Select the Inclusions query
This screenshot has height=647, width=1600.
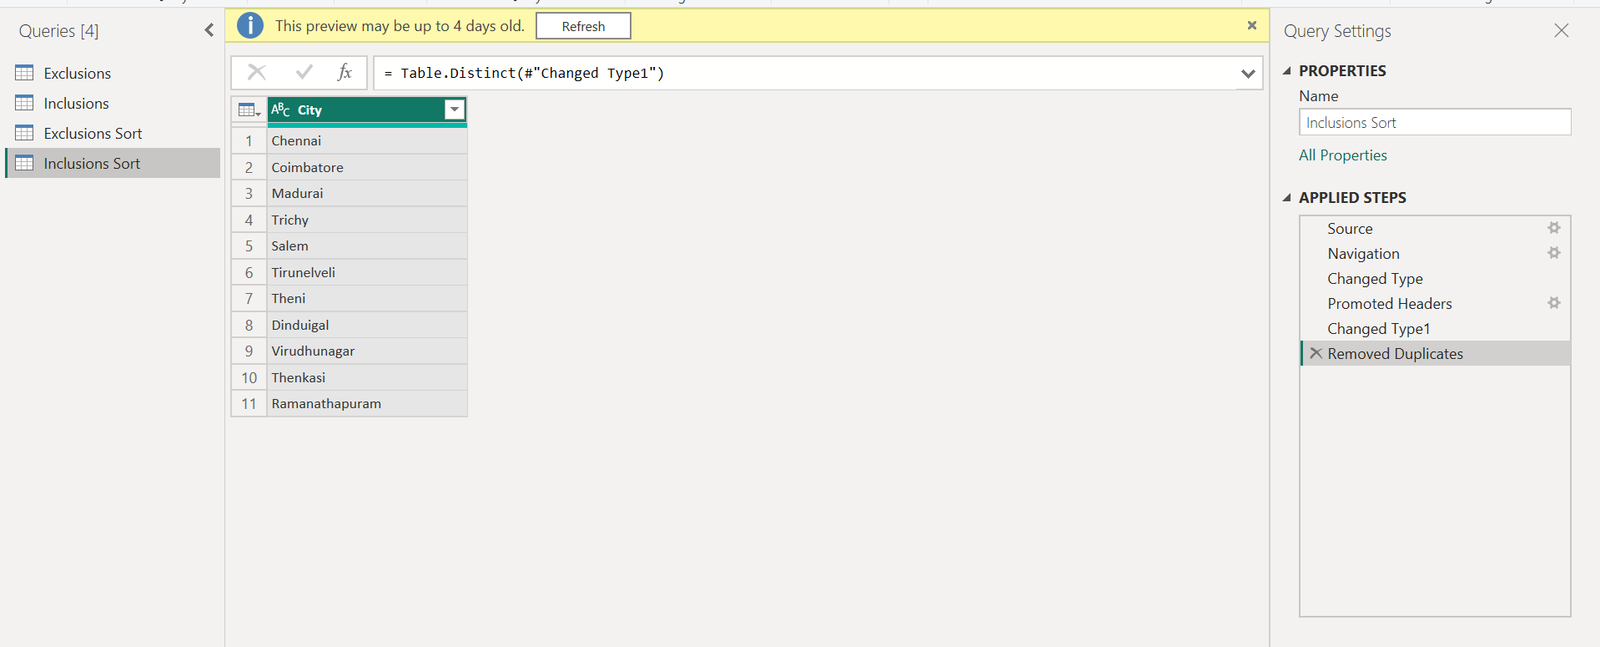click(112, 103)
